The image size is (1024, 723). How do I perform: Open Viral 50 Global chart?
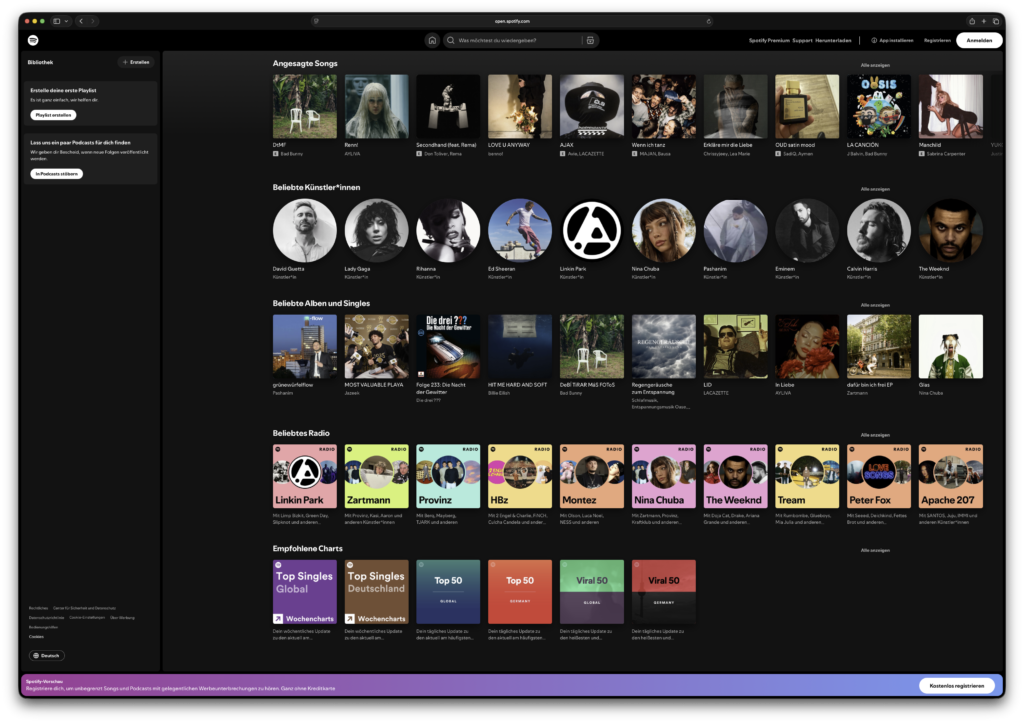click(x=592, y=592)
